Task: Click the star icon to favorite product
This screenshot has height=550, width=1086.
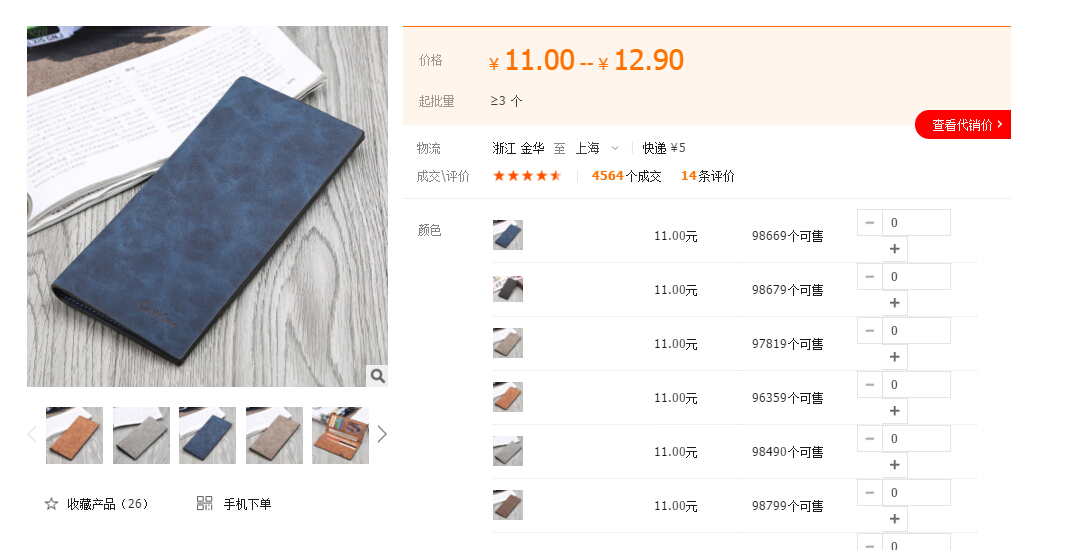Action: point(51,504)
